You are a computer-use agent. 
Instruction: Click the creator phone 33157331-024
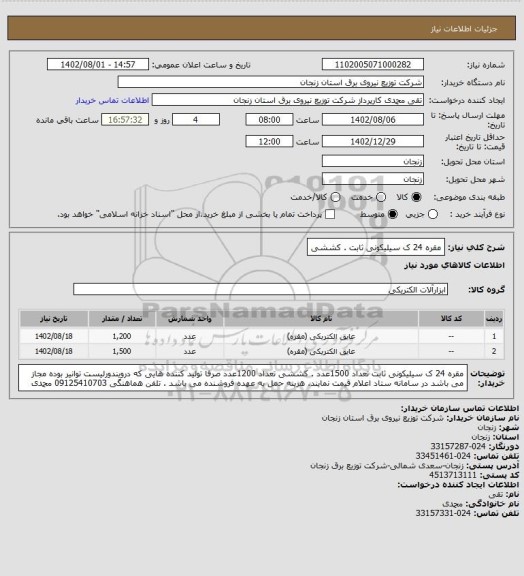443,513
